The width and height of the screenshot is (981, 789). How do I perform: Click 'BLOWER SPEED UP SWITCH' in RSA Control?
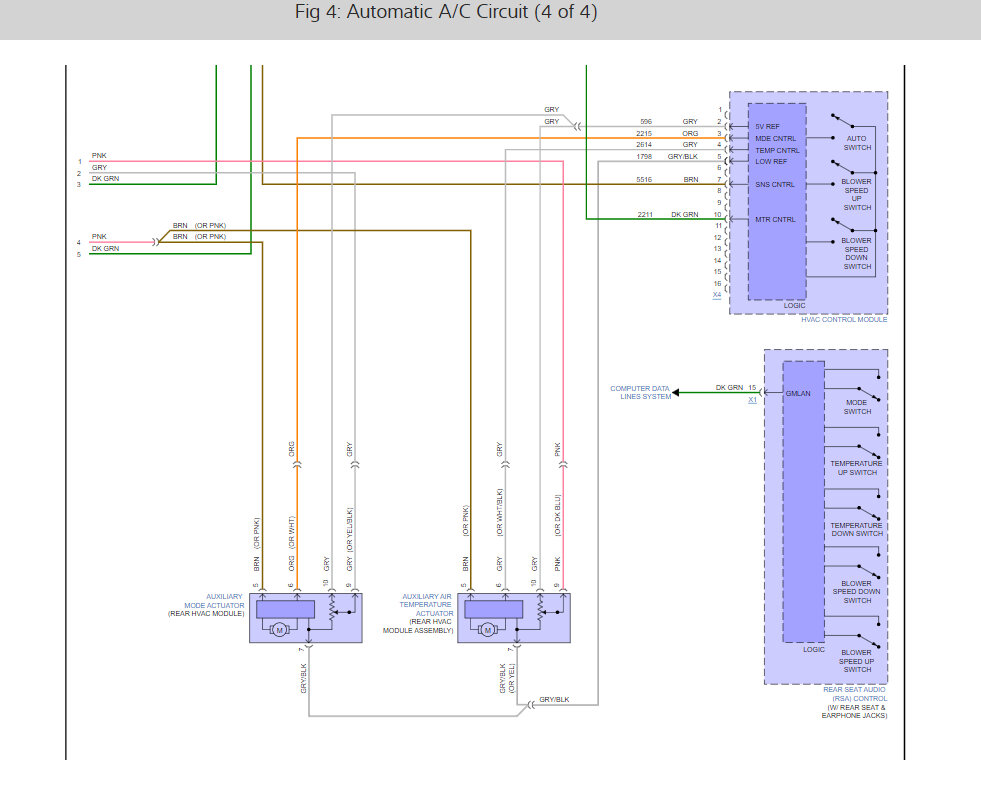point(856,661)
